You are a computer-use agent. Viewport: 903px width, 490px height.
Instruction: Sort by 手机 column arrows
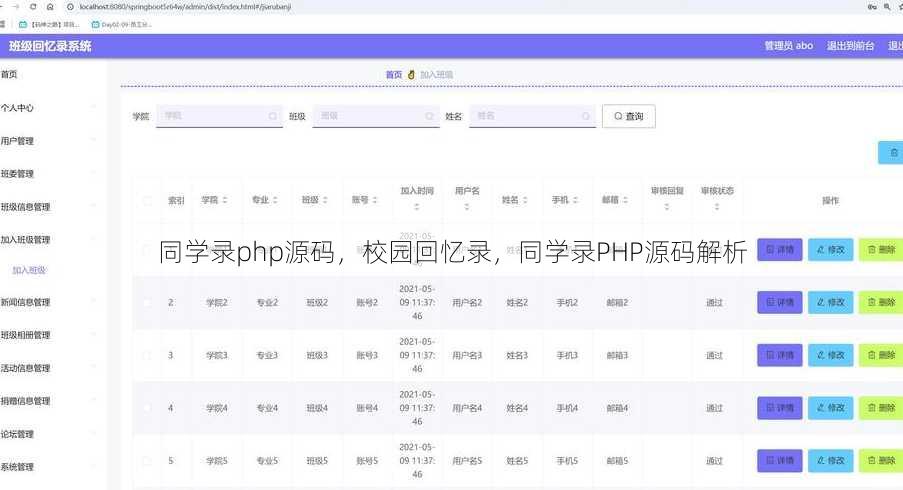pyautogui.click(x=575, y=200)
